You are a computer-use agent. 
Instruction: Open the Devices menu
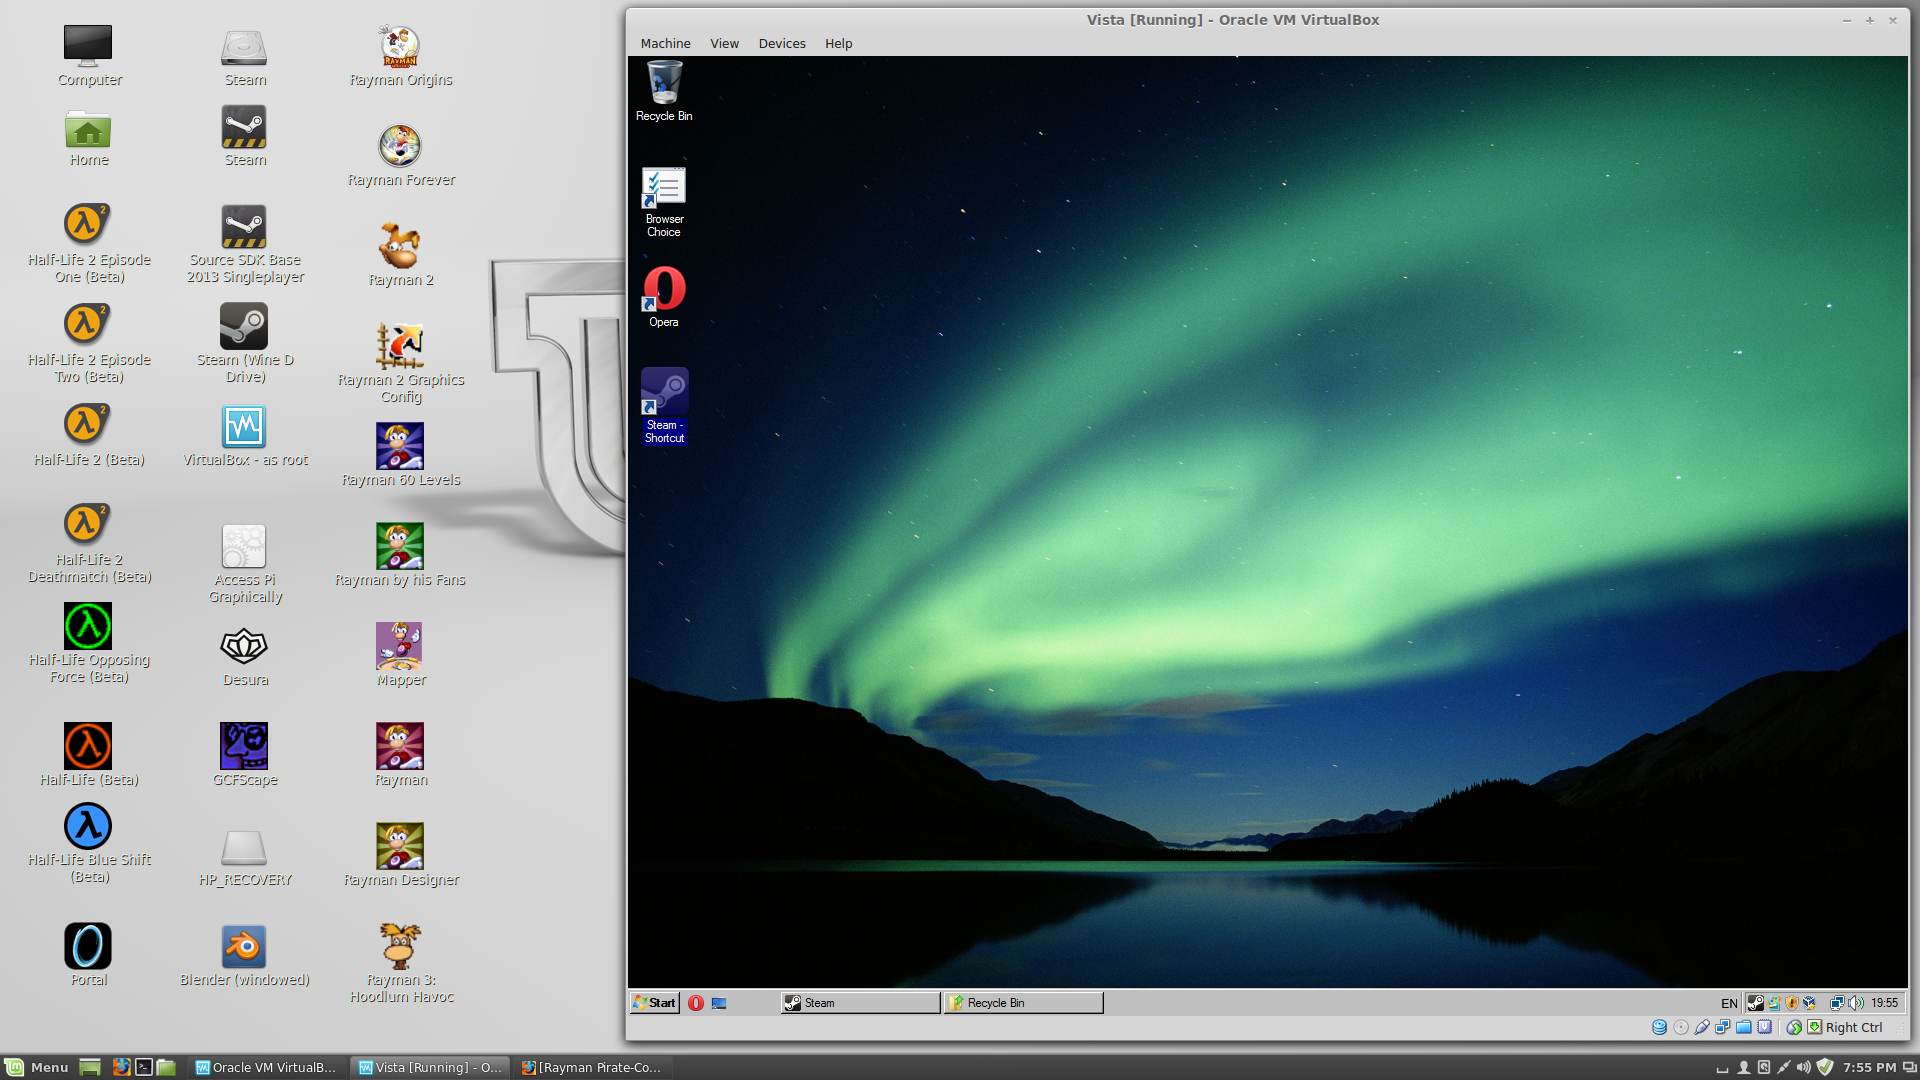(781, 43)
